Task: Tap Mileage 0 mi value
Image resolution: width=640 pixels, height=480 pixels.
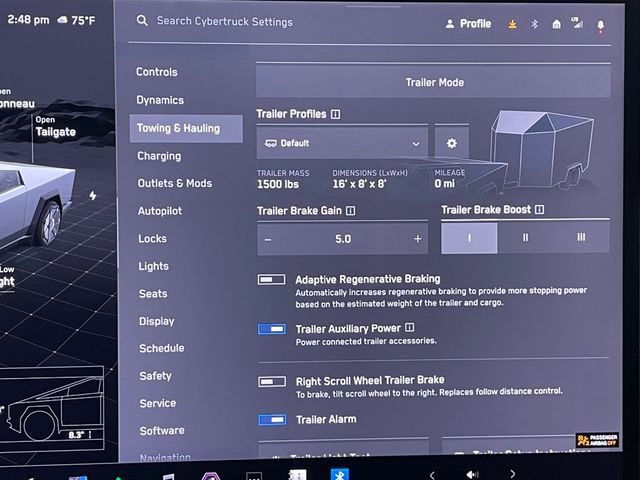Action: [x=444, y=184]
